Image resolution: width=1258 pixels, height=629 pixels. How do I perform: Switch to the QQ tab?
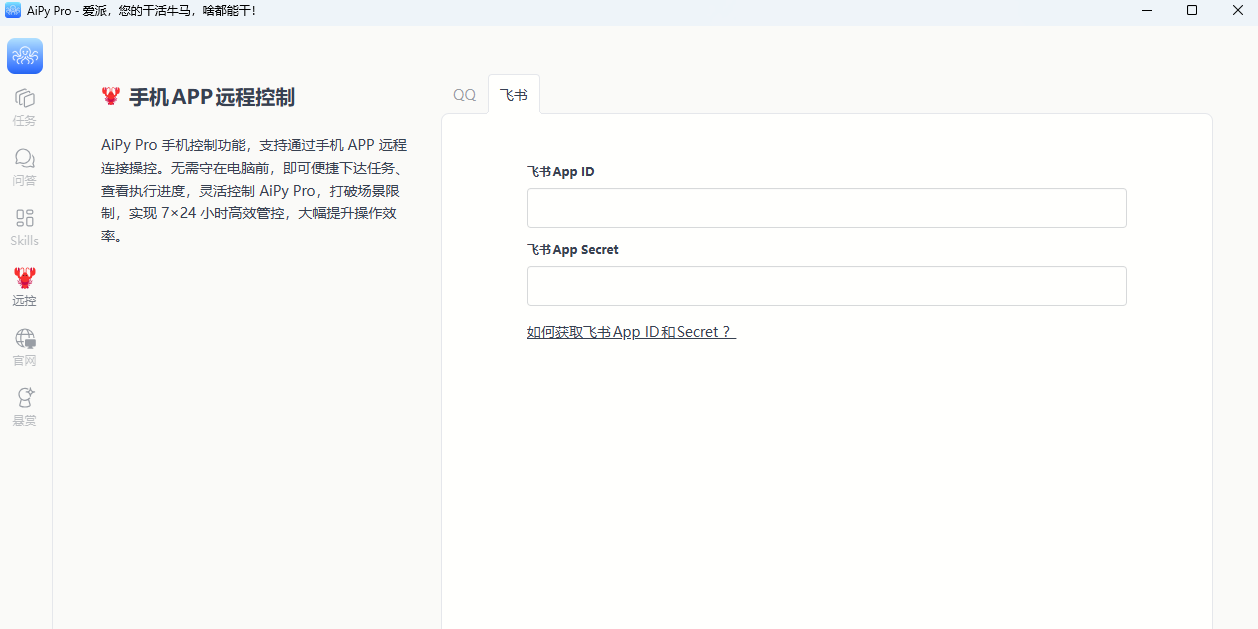[x=464, y=94]
